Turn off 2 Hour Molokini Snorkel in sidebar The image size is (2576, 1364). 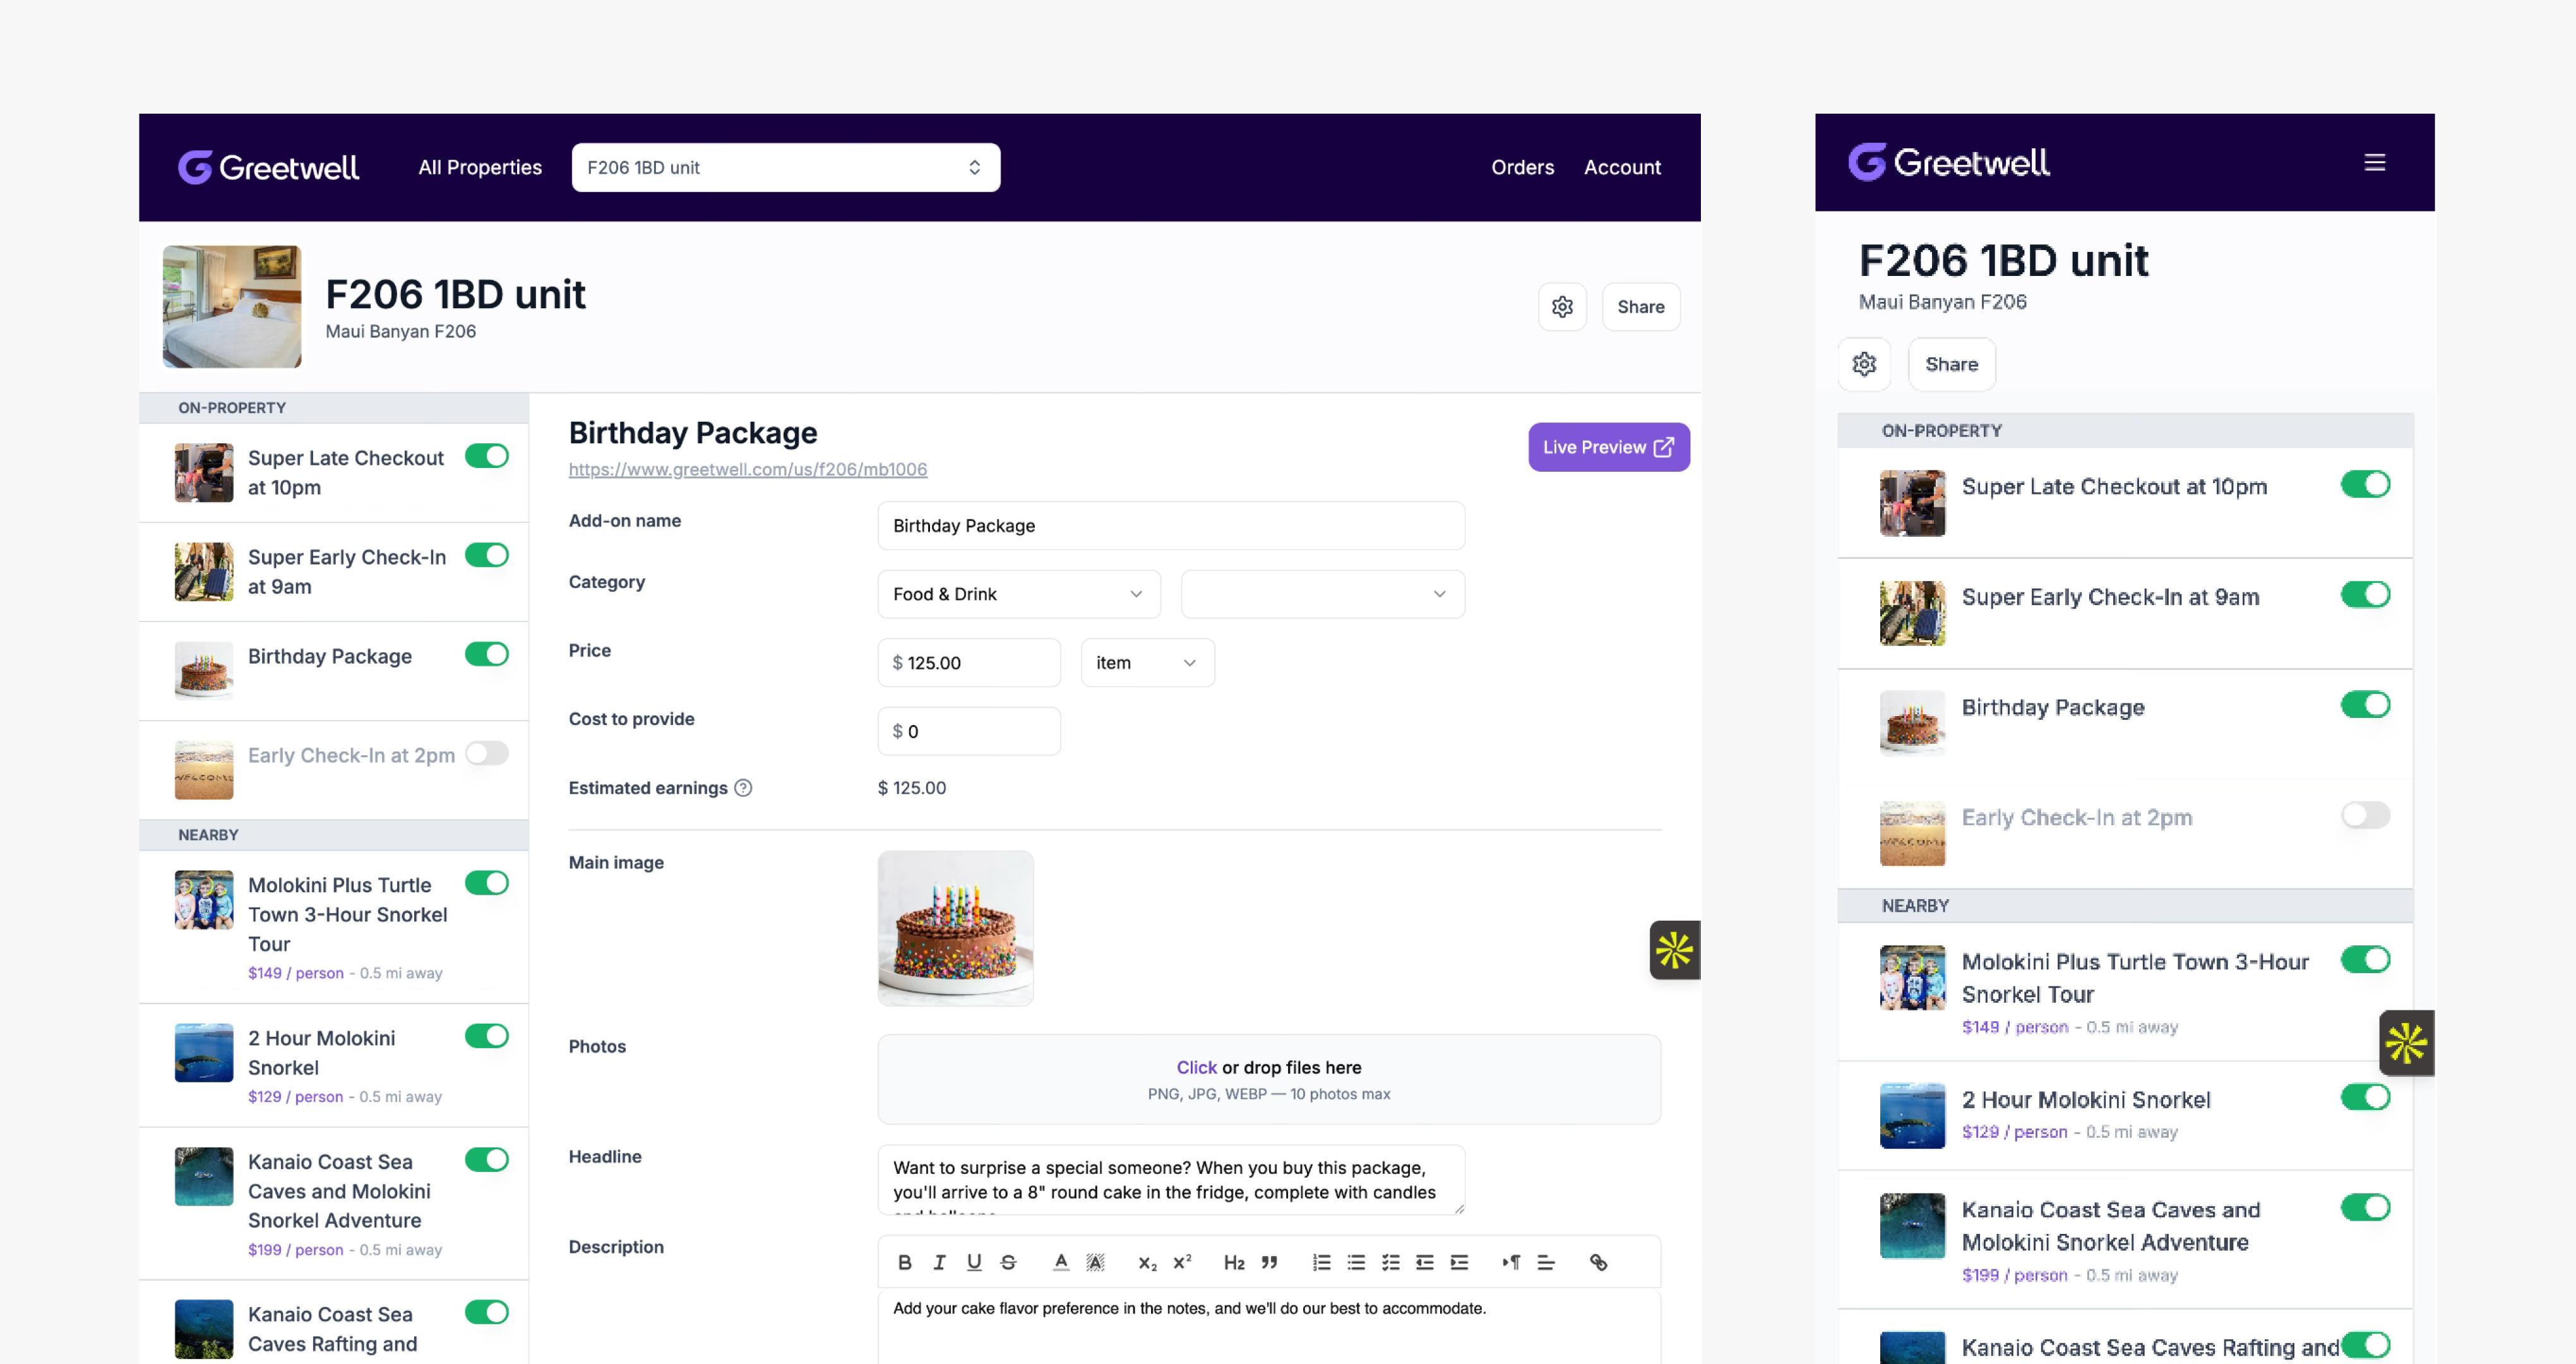pos(487,1036)
